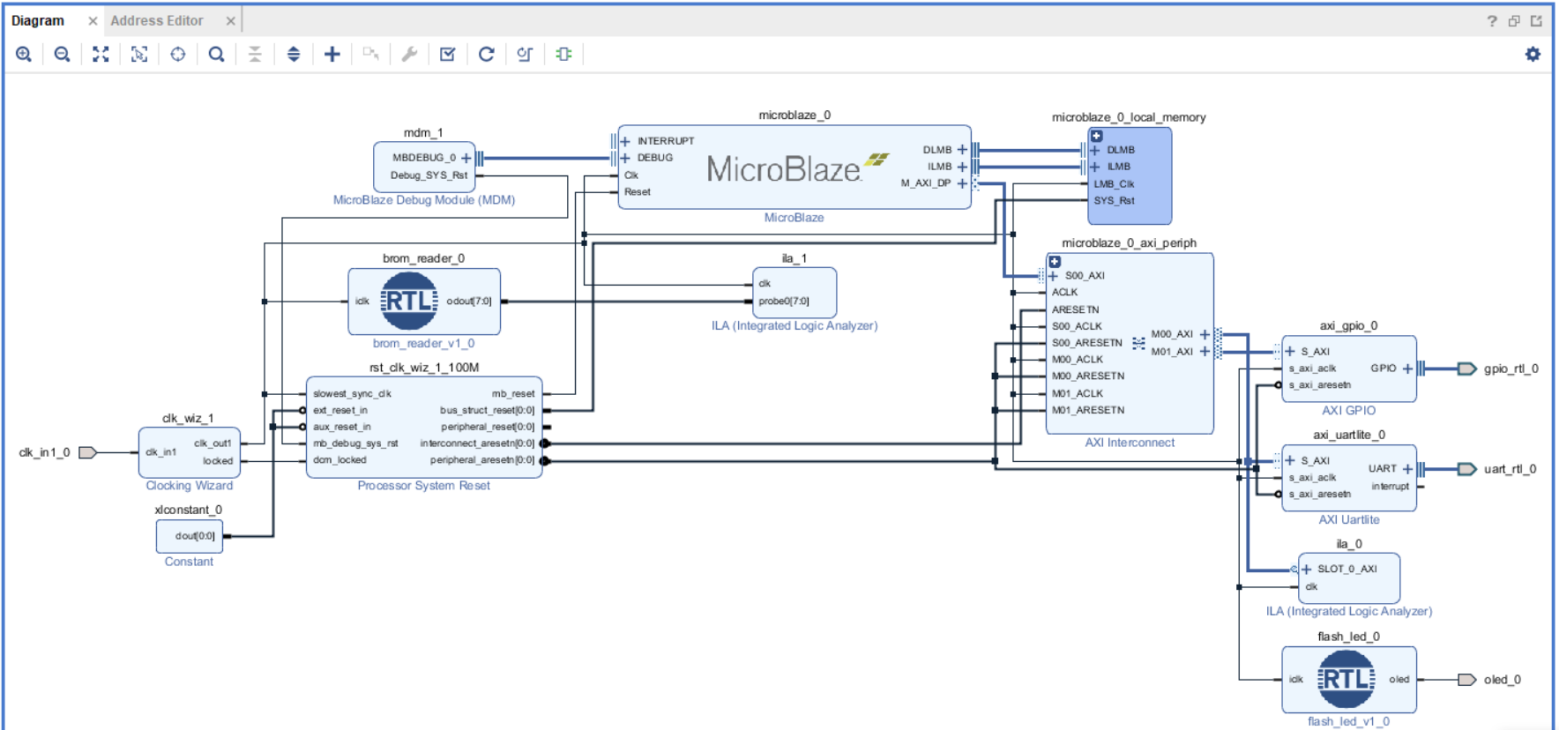The width and height of the screenshot is (1559, 730).
Task: Maximize the diagram panel via the top-right icon
Action: click(x=1535, y=21)
